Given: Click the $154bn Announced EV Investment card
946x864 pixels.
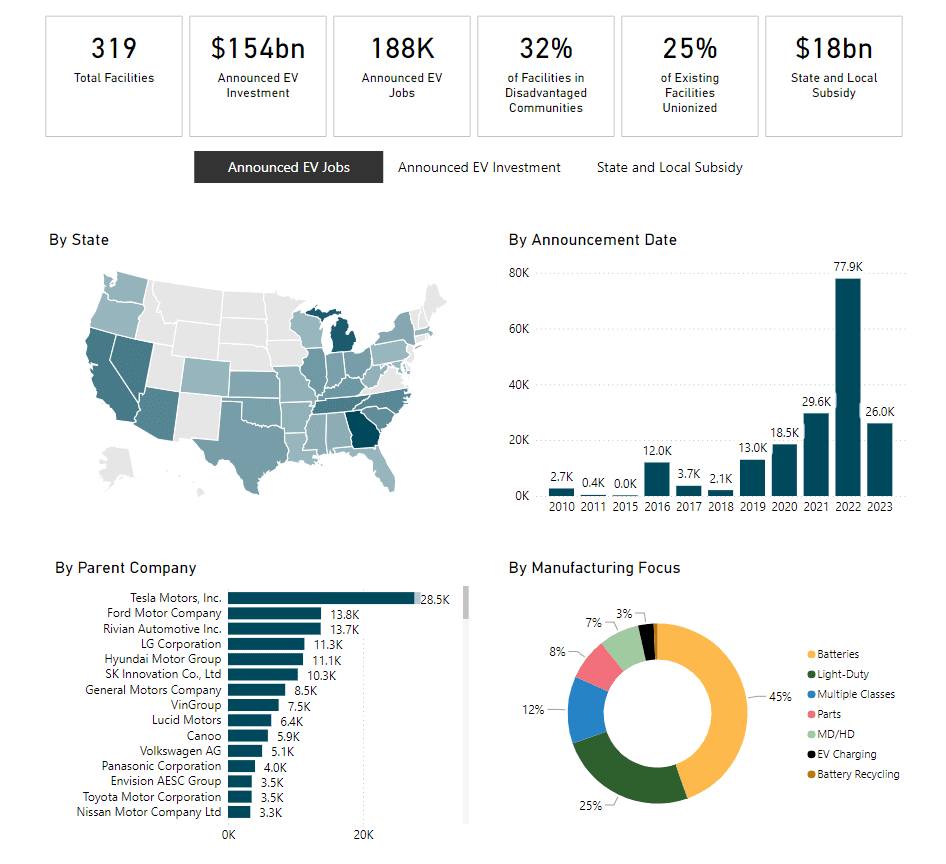Looking at the screenshot, I should tap(258, 76).
